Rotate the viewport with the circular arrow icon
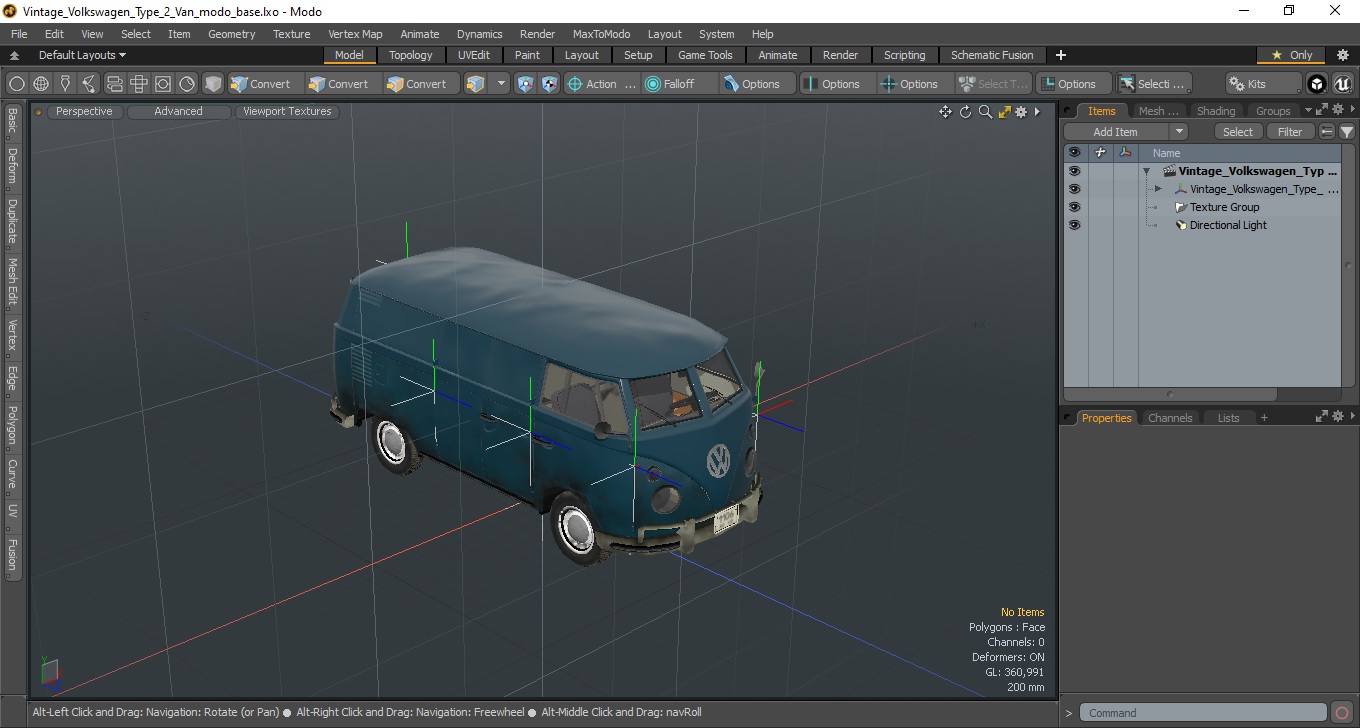This screenshot has width=1360, height=728. (966, 112)
